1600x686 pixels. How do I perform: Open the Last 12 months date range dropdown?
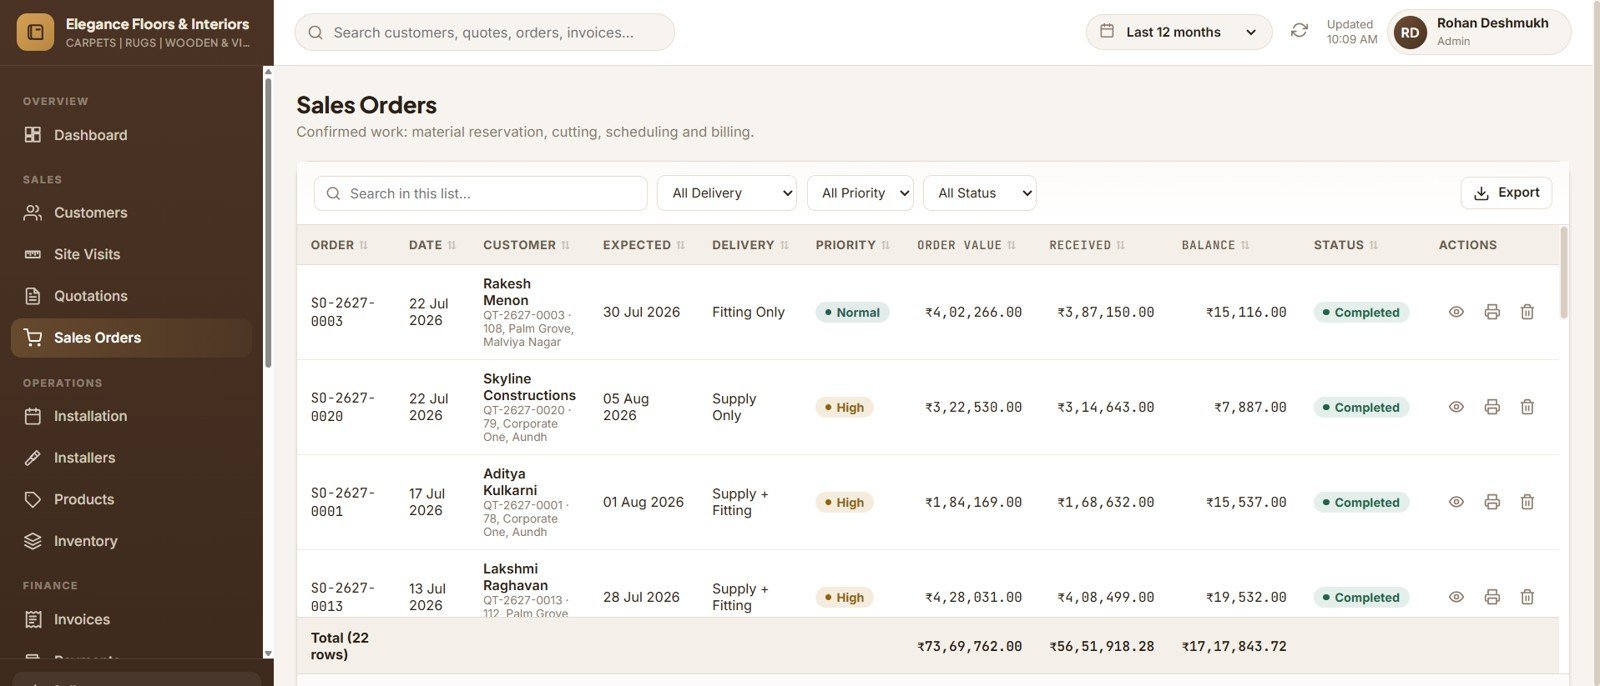(1179, 32)
